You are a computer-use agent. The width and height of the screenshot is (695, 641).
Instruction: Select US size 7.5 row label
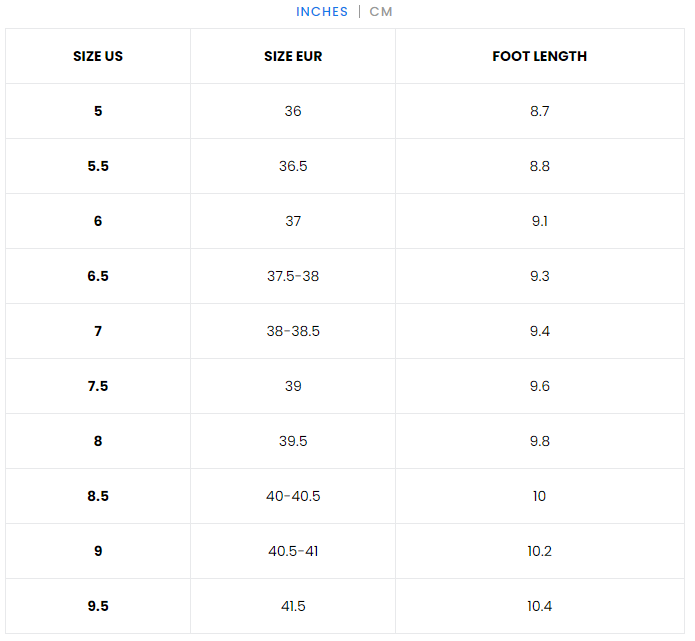point(98,386)
